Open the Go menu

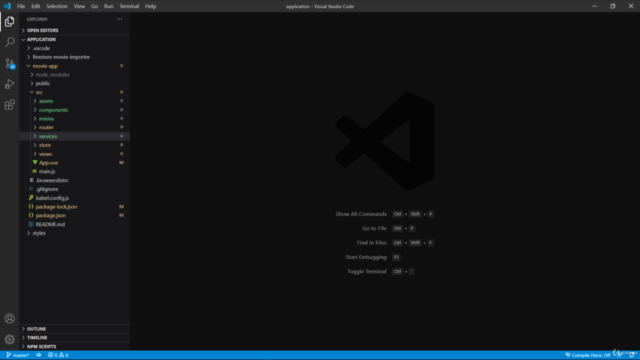coord(94,6)
